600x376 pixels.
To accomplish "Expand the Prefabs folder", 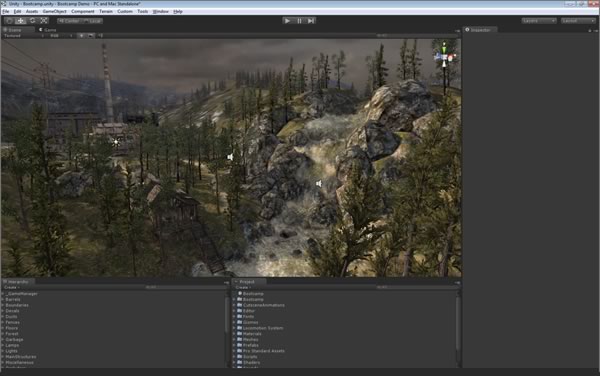I will tap(234, 345).
